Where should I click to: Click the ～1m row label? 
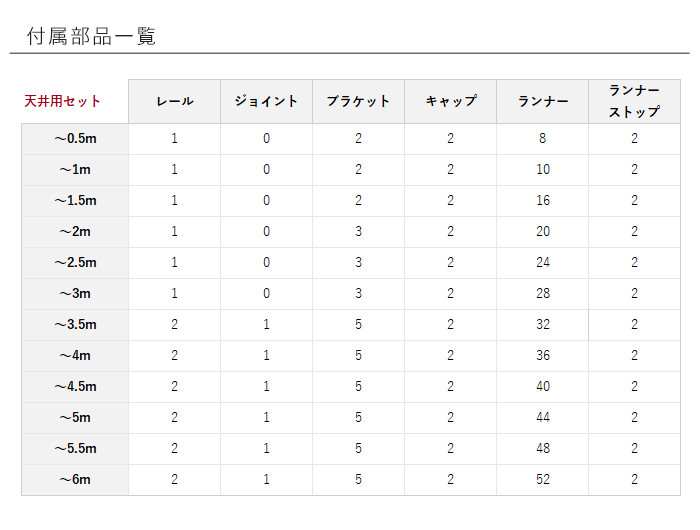point(75,170)
